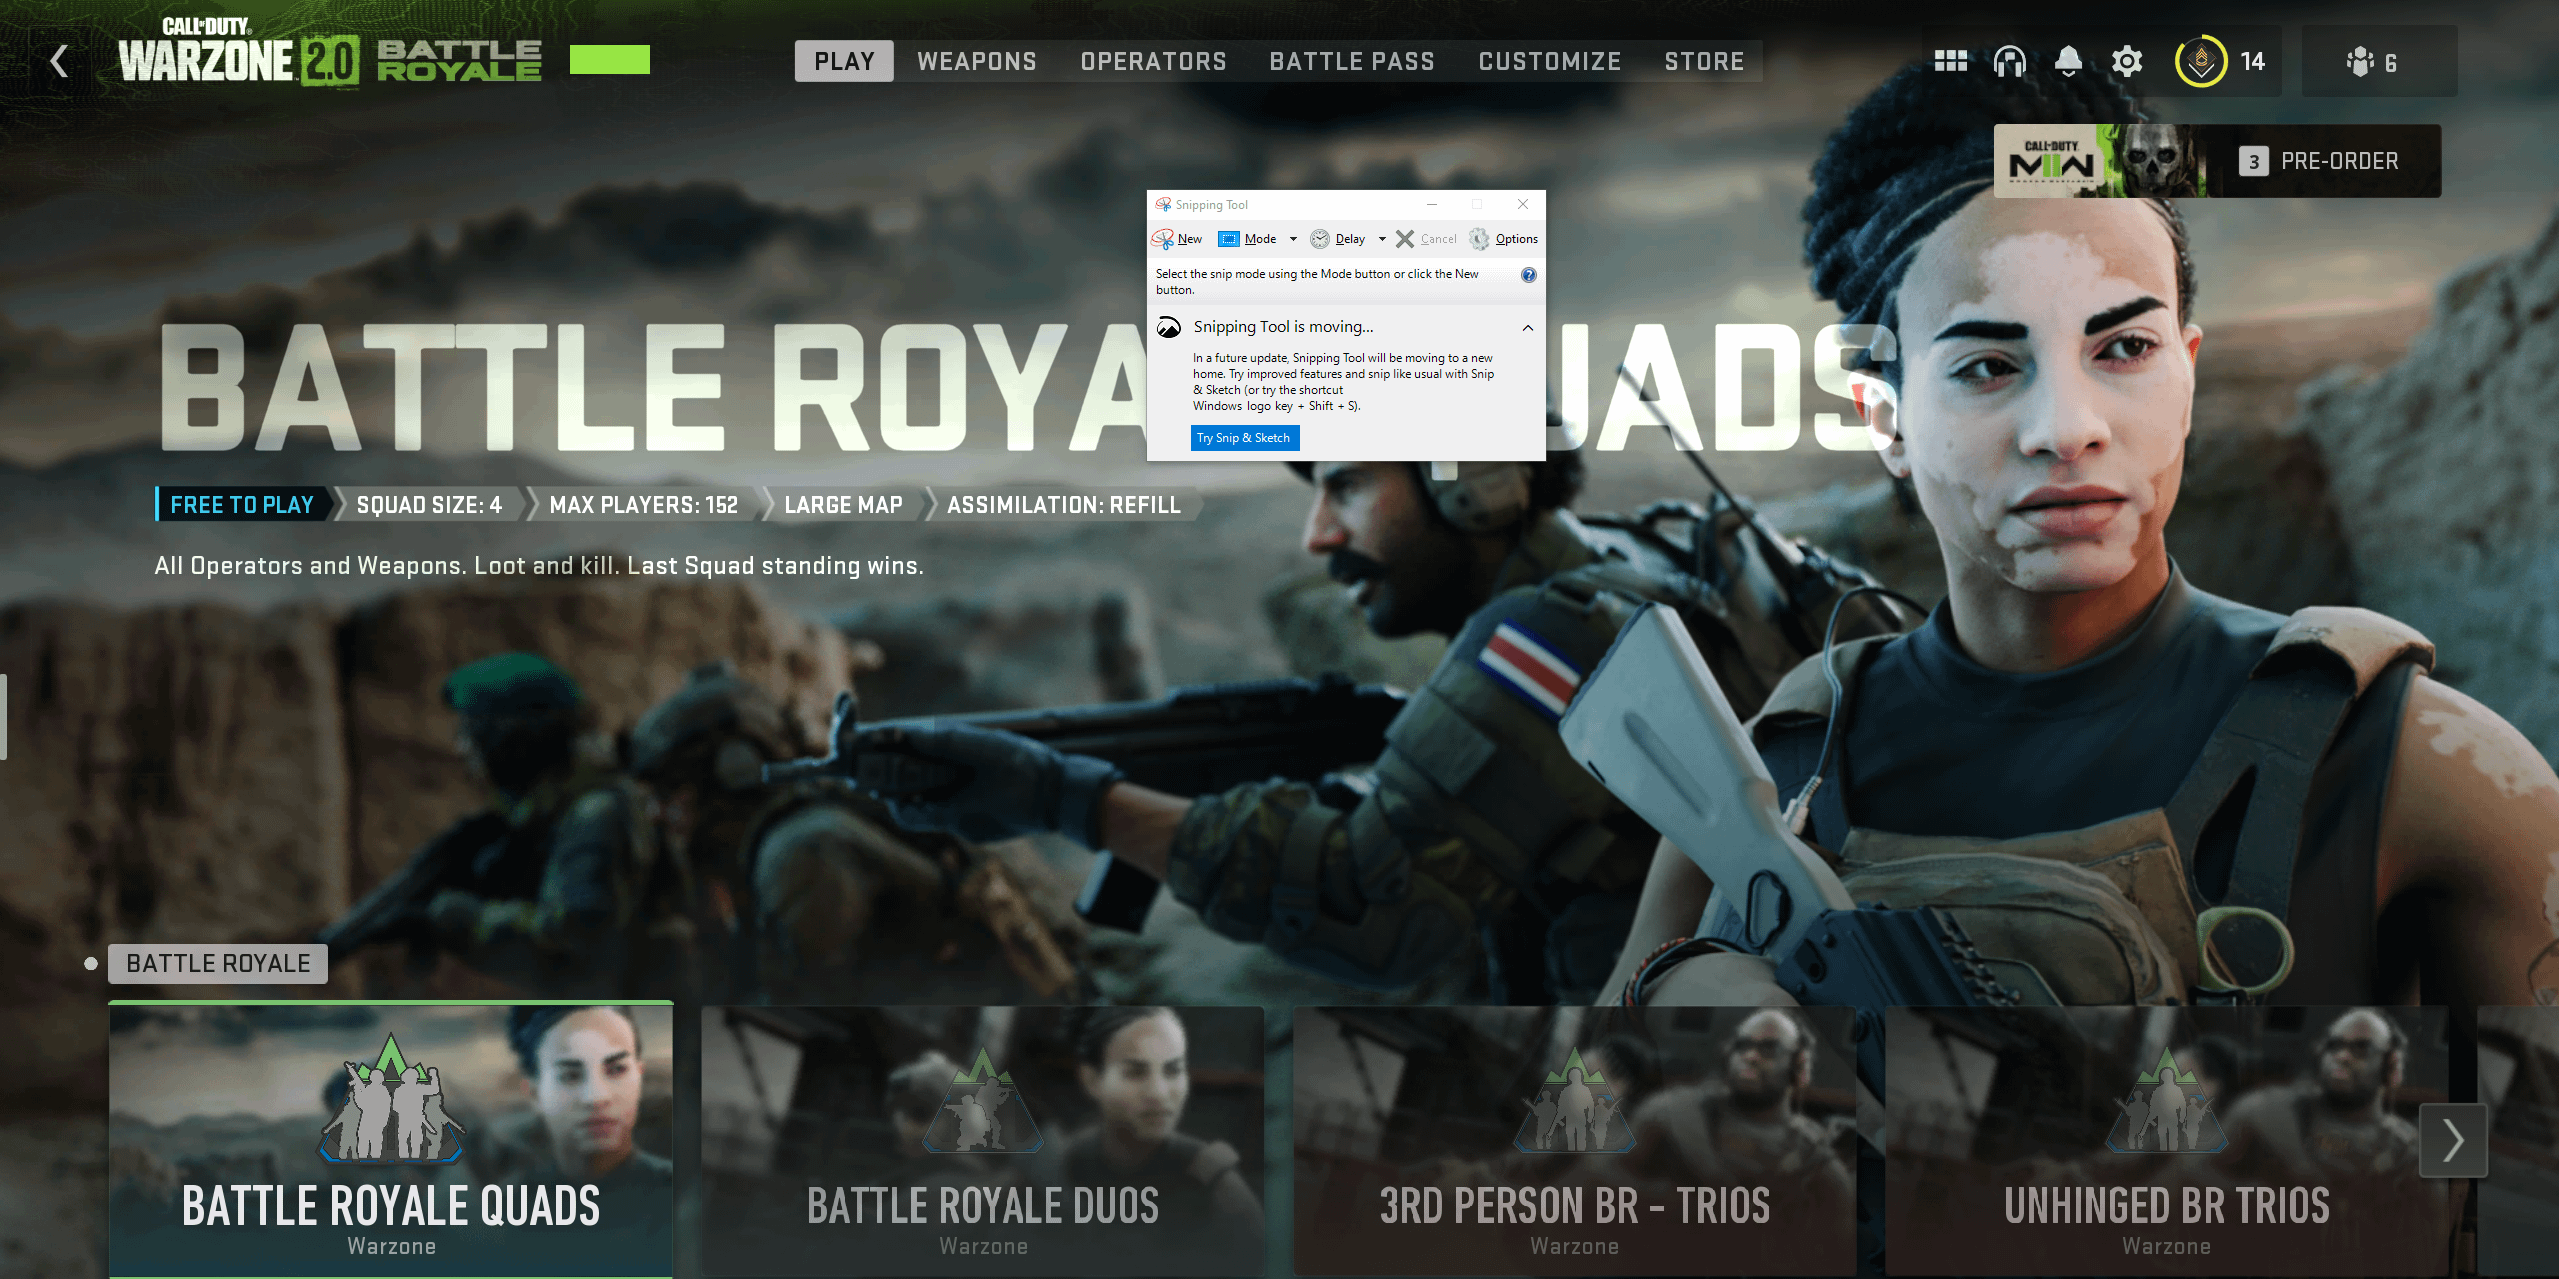
Task: Select the Battle Royale Duos mode card
Action: [x=983, y=1140]
